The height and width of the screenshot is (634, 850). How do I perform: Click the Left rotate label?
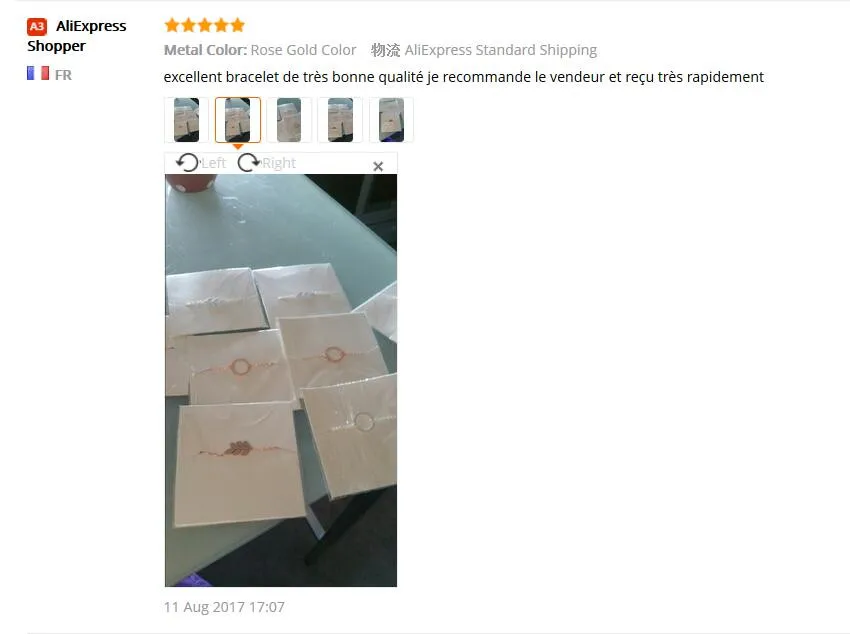tap(214, 163)
